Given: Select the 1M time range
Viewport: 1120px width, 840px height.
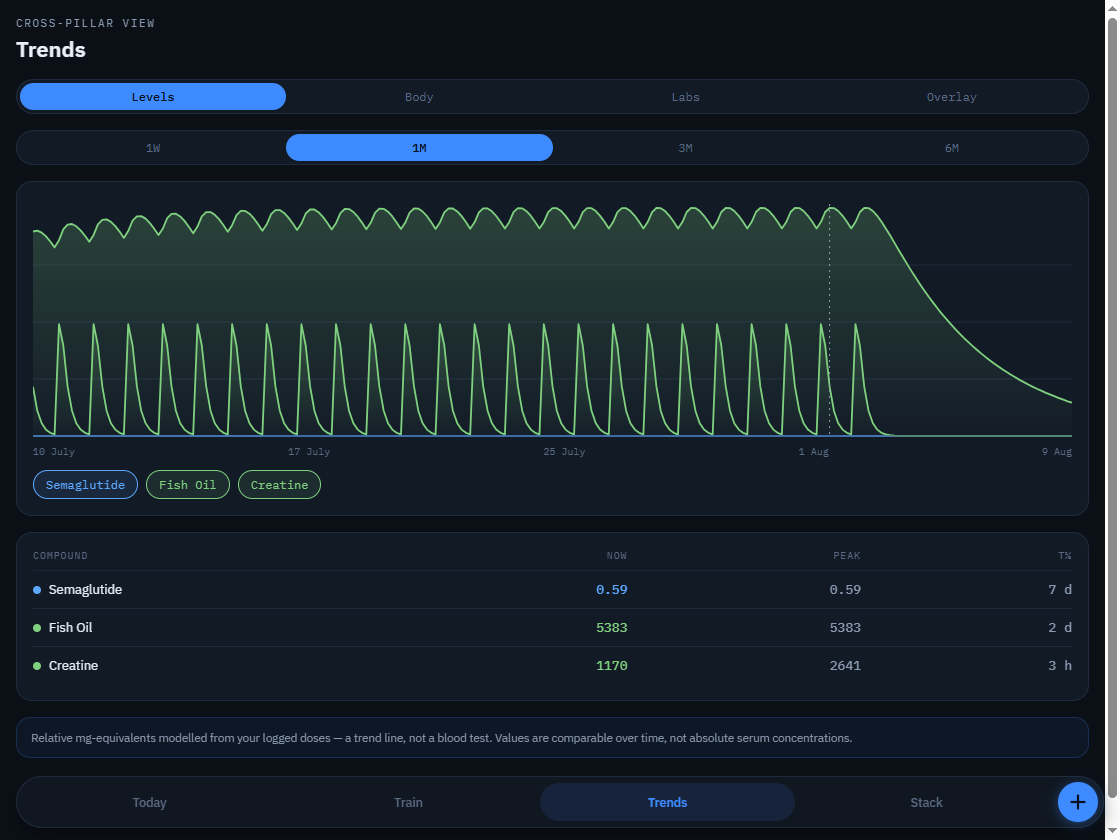Looking at the screenshot, I should point(419,148).
